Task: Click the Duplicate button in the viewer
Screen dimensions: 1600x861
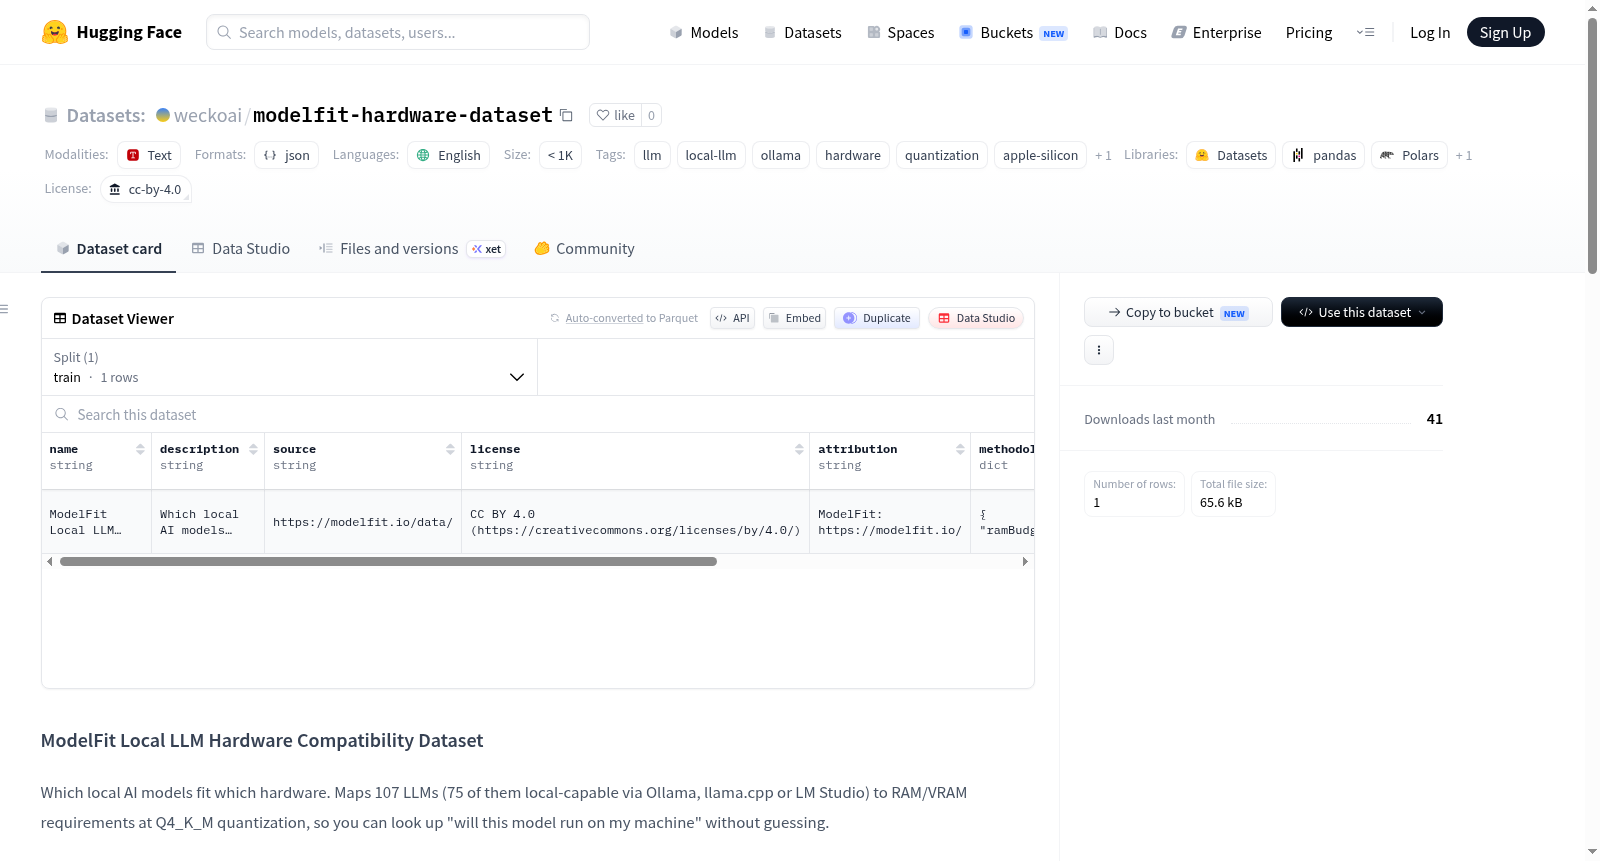Action: click(876, 318)
